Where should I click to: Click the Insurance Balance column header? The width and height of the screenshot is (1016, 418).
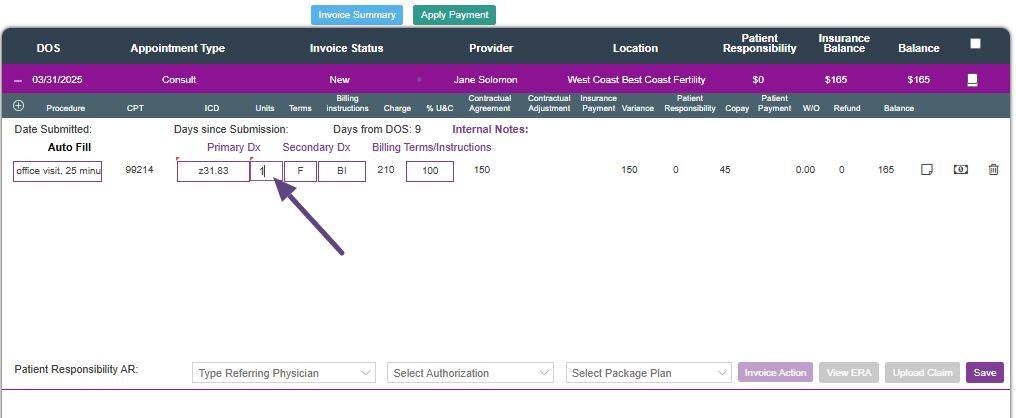842,43
